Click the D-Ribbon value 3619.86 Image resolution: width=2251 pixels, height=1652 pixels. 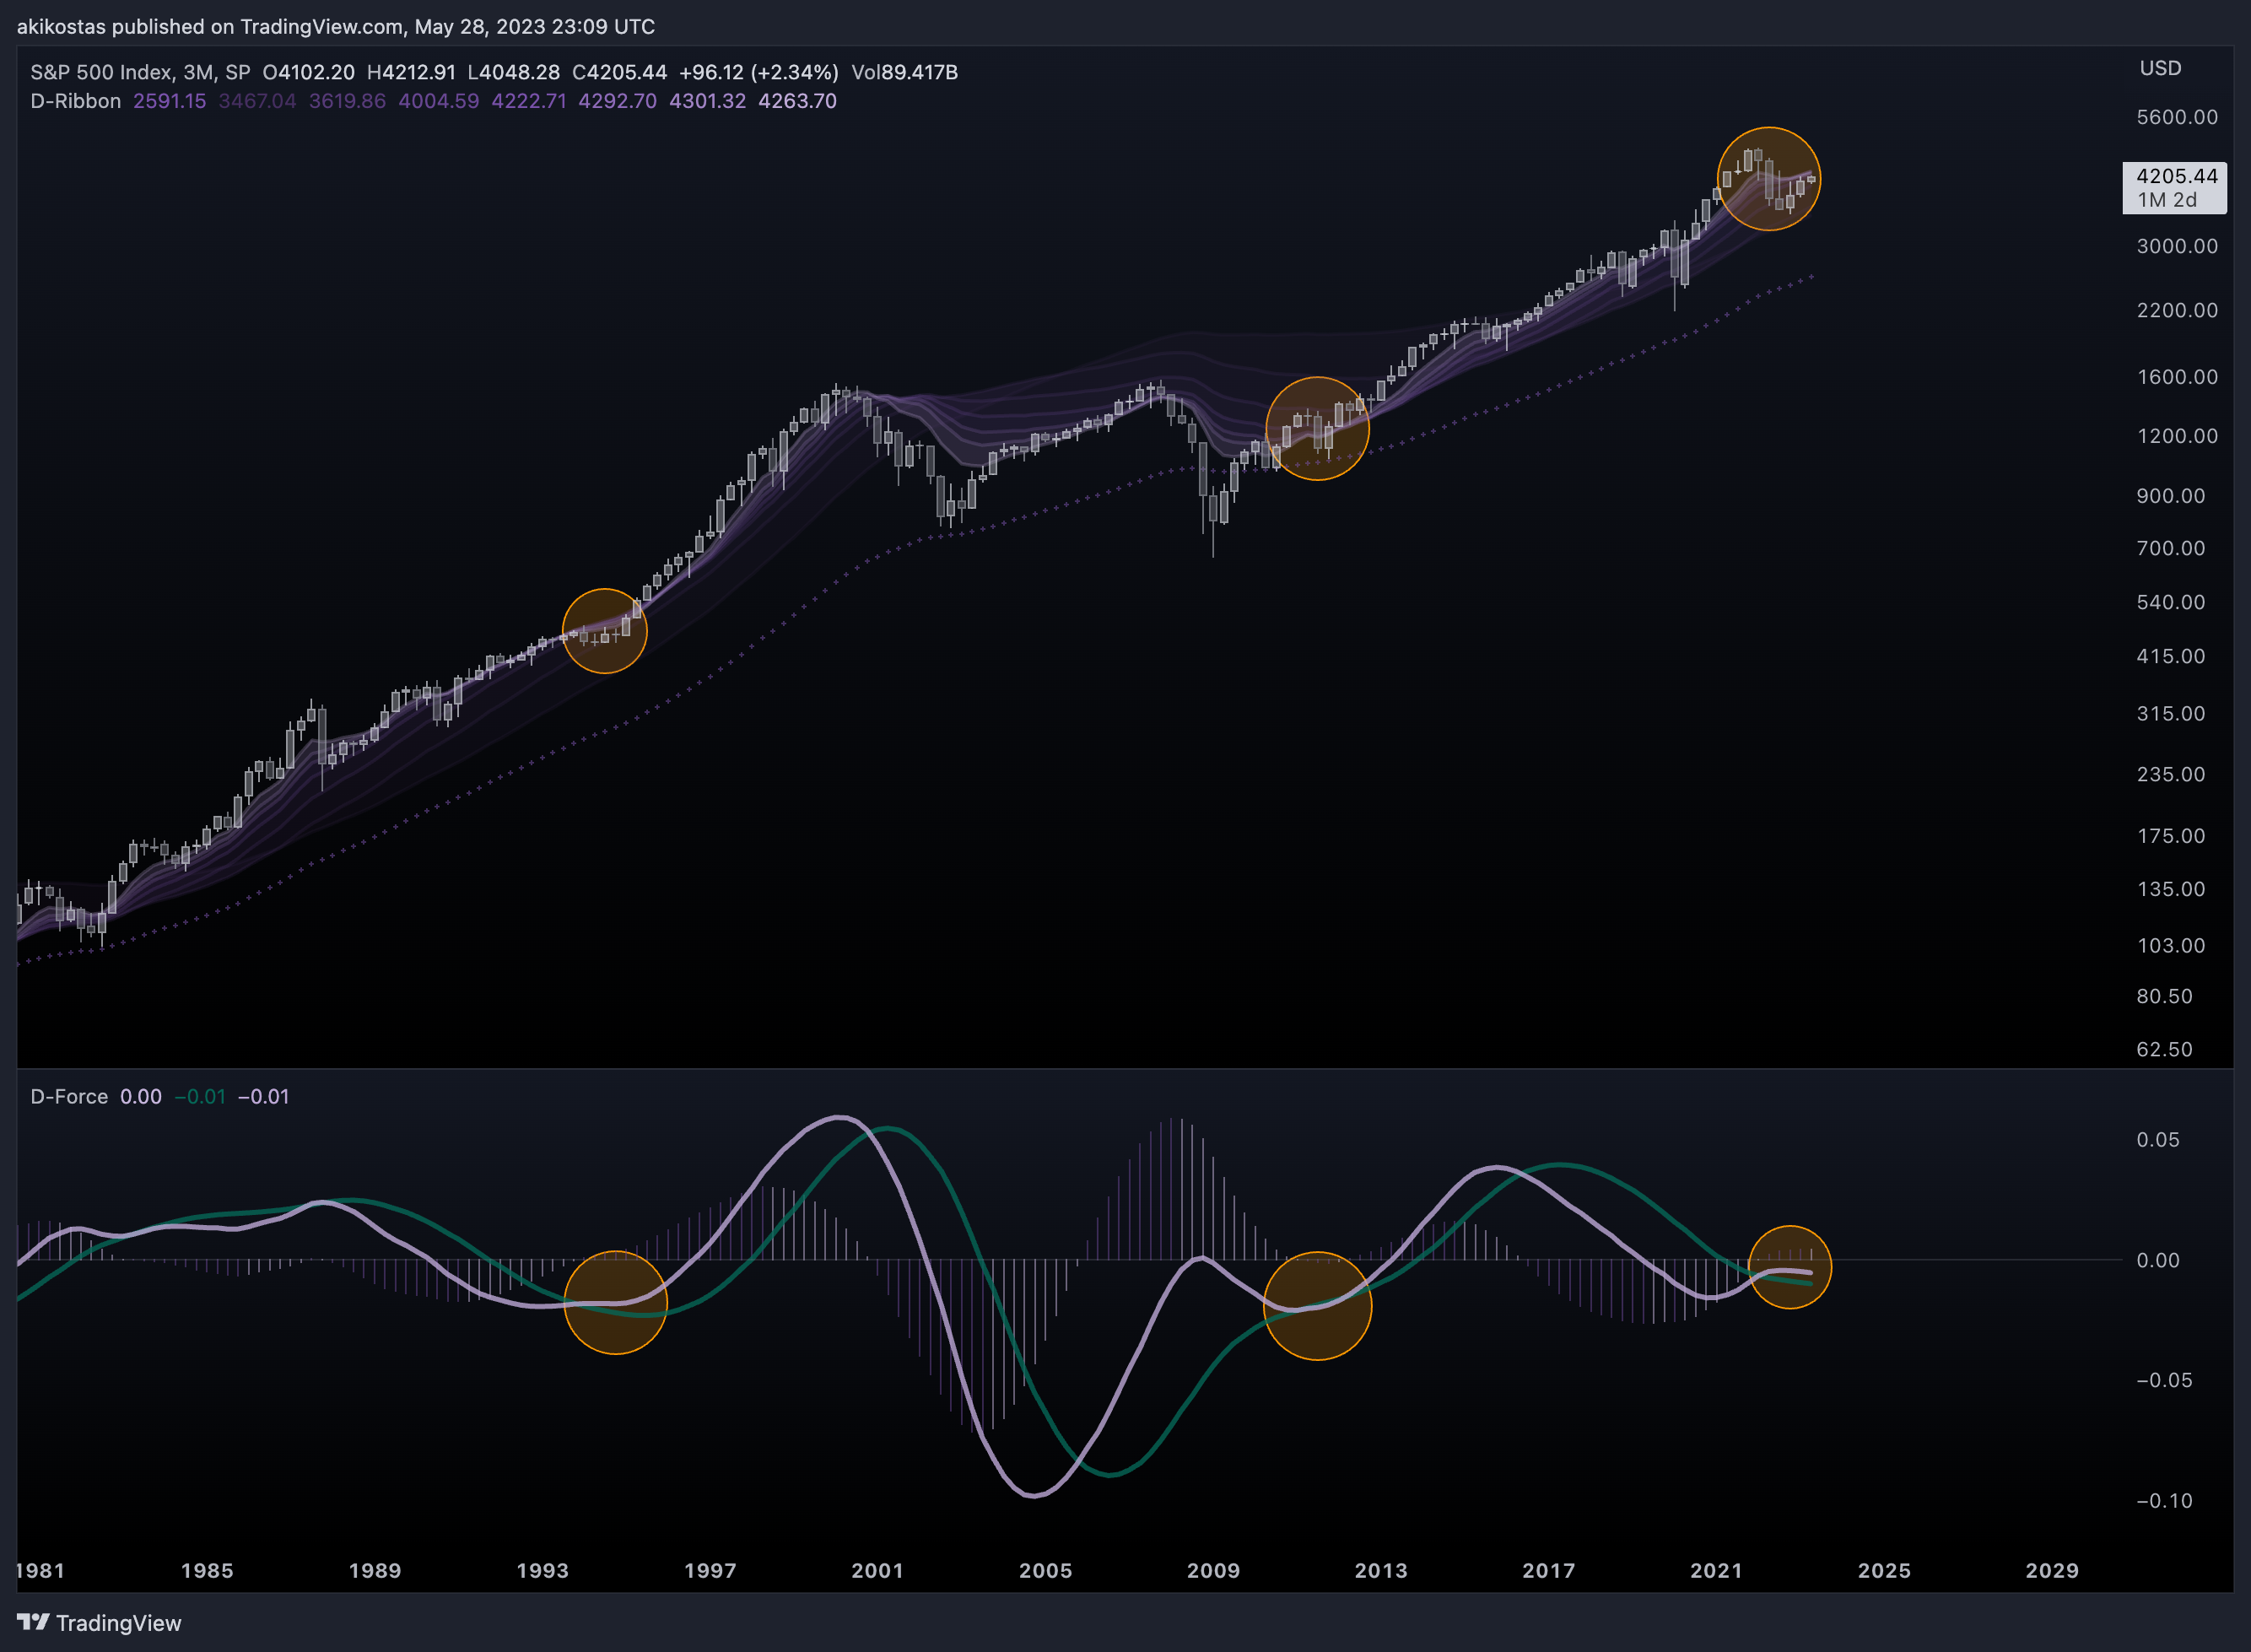click(x=347, y=101)
